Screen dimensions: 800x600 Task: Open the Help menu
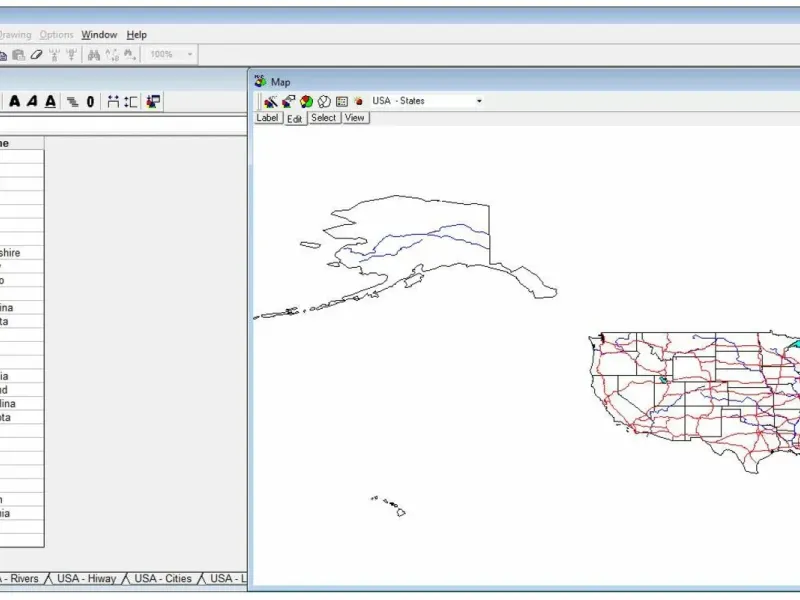click(136, 35)
